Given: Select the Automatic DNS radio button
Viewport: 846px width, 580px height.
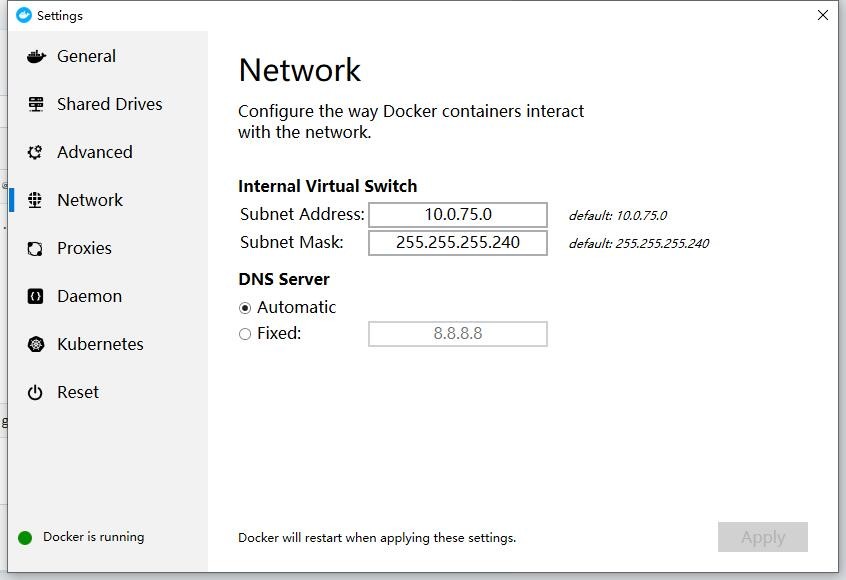Looking at the screenshot, I should click(245, 308).
